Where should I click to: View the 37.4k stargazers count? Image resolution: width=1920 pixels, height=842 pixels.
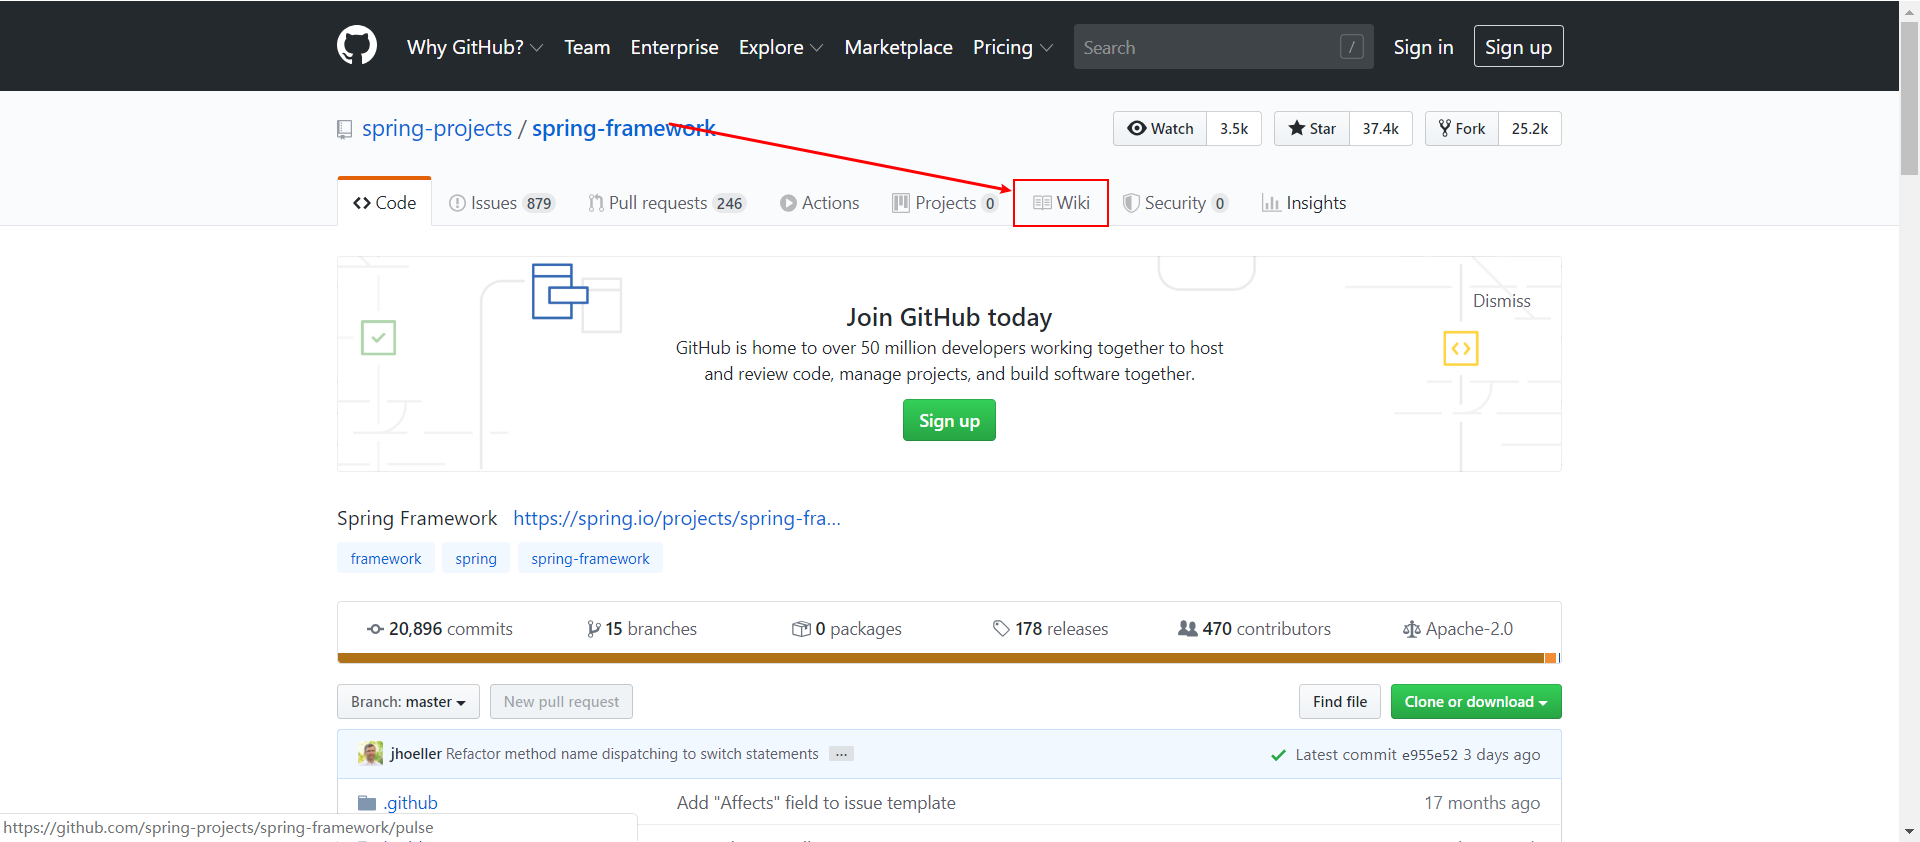(x=1380, y=128)
